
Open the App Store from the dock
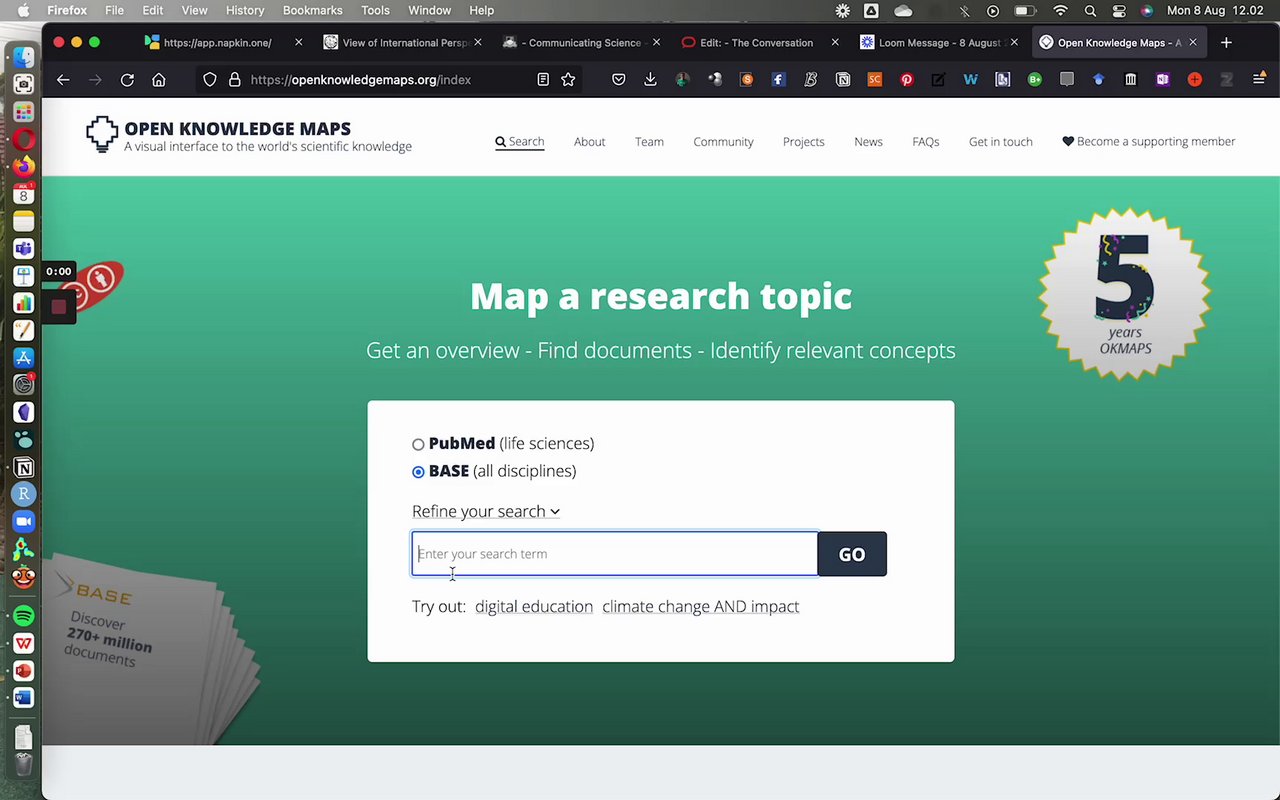click(24, 358)
